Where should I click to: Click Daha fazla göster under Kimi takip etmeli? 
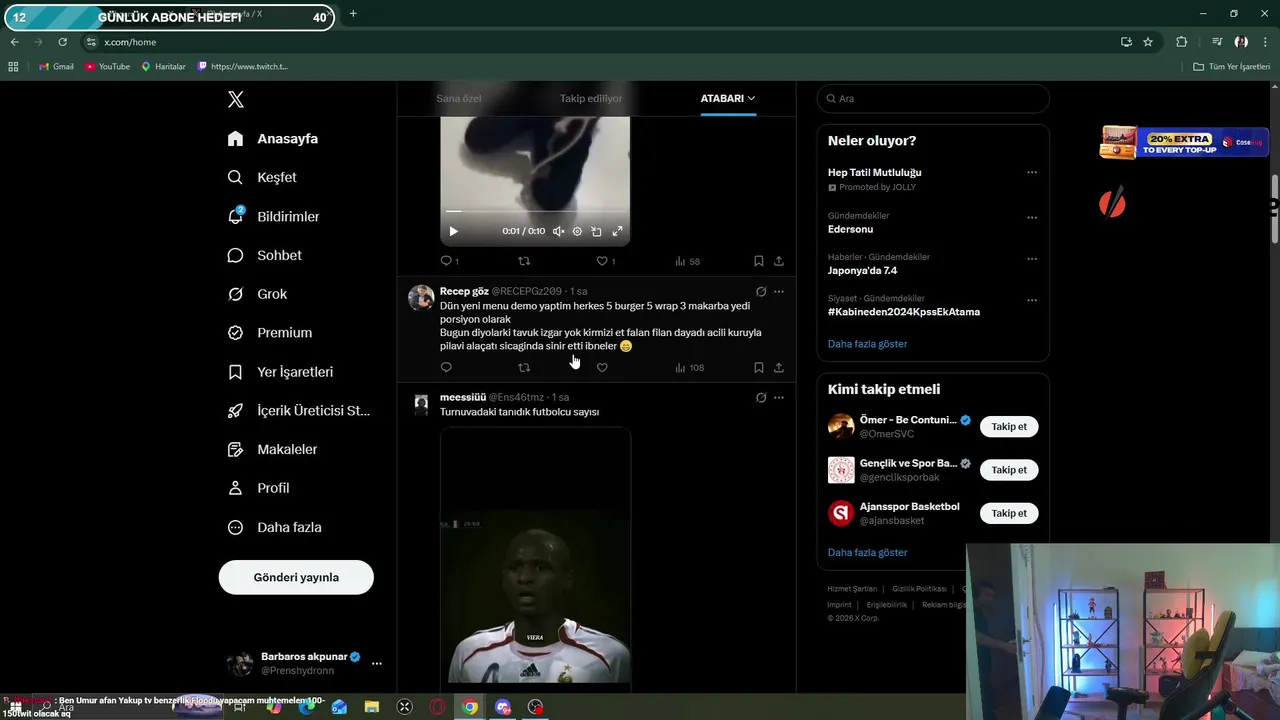(867, 552)
